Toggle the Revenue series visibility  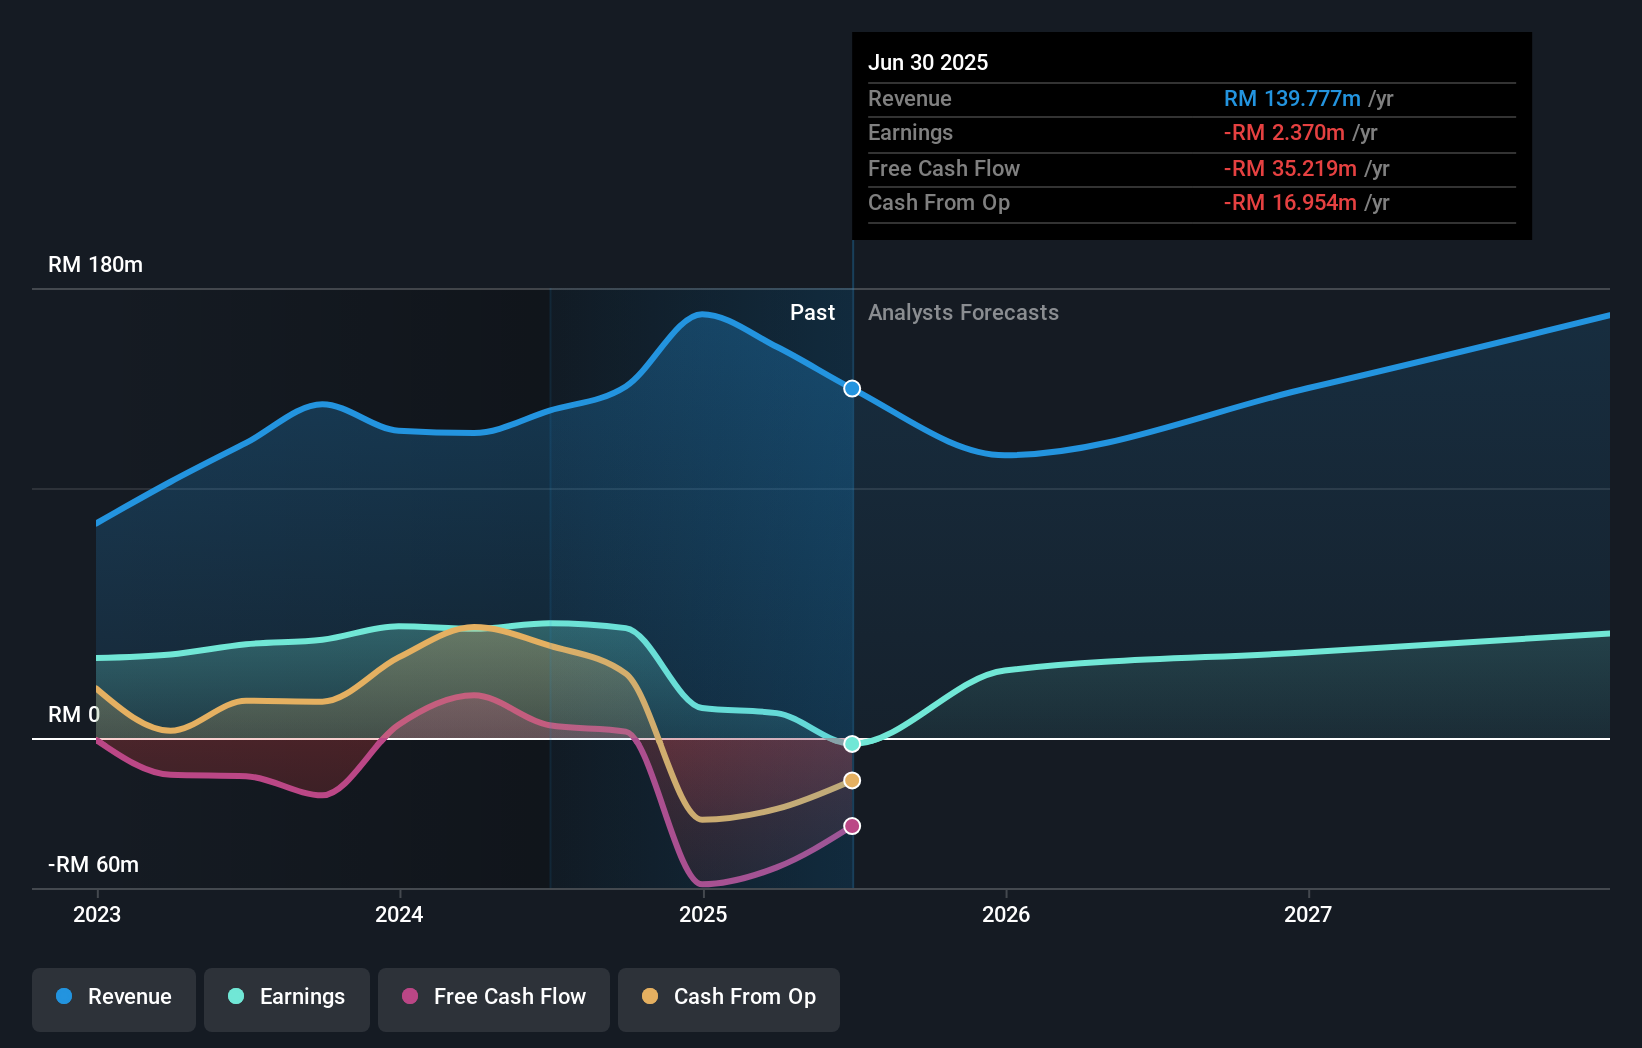(113, 997)
